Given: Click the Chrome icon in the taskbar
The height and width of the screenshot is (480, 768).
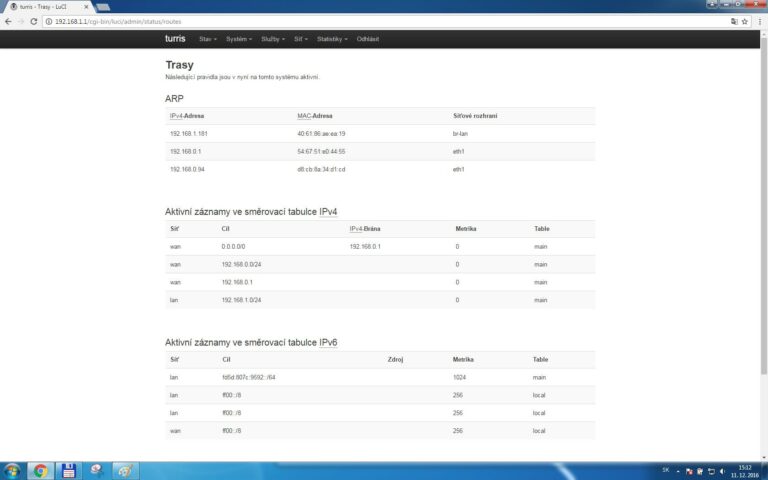Looking at the screenshot, I should 41,471.
